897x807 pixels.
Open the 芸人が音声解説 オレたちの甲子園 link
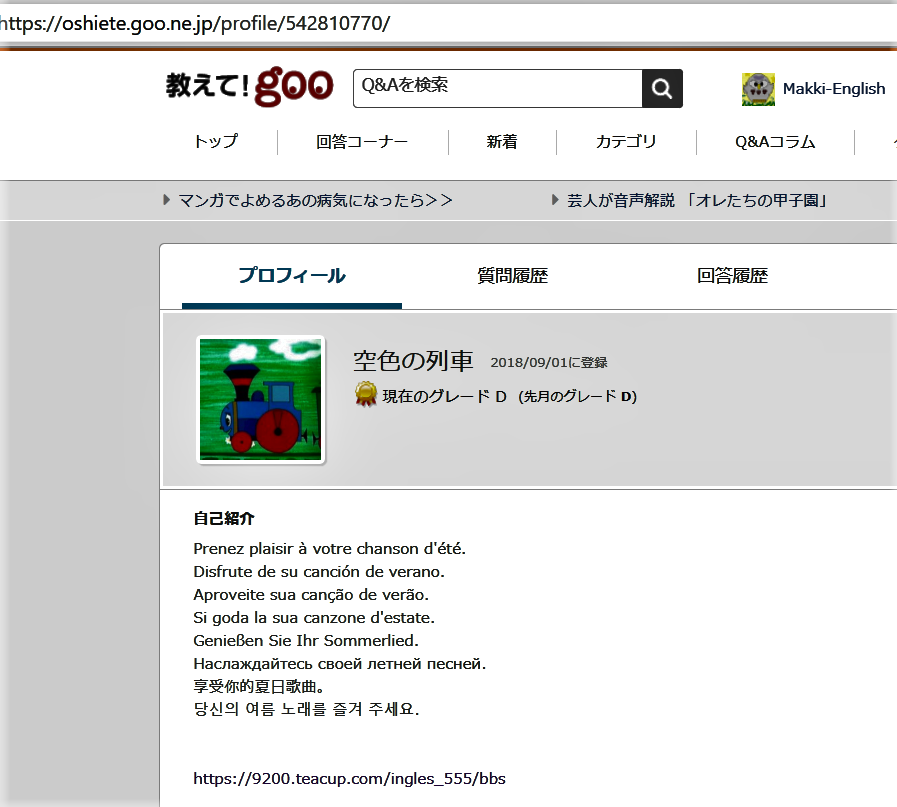point(697,201)
